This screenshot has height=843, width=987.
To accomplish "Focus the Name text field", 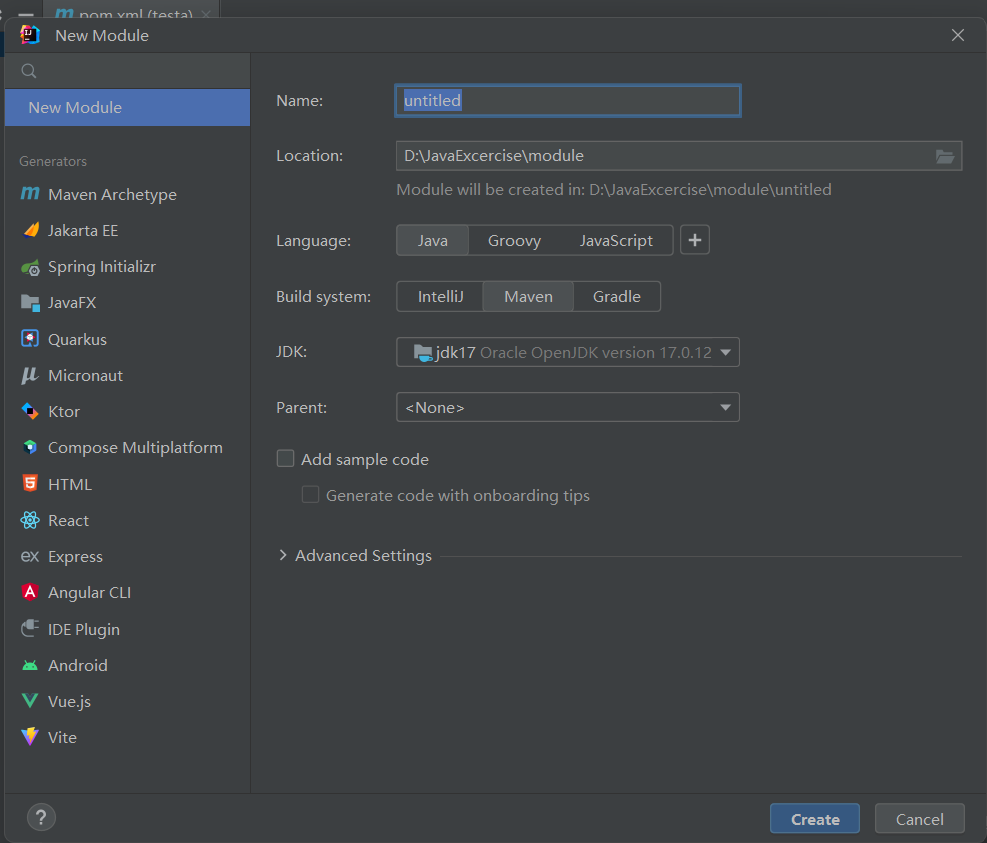I will click(x=568, y=101).
